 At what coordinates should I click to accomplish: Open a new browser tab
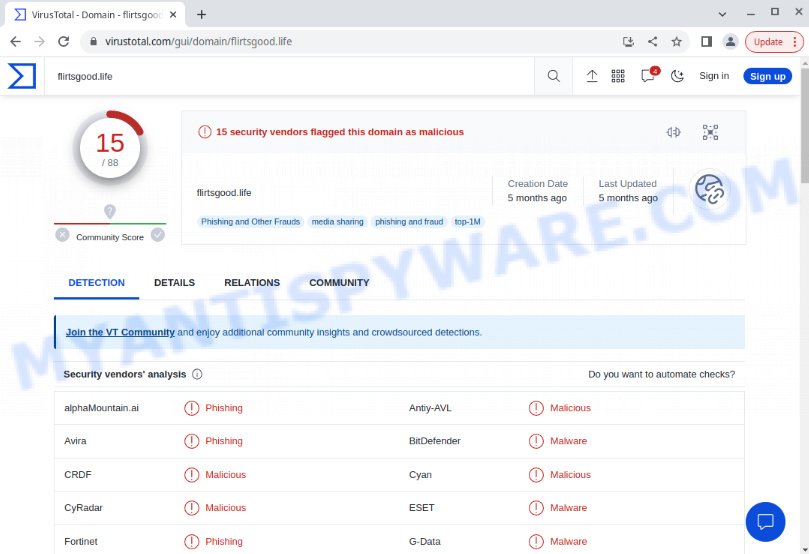tap(201, 14)
